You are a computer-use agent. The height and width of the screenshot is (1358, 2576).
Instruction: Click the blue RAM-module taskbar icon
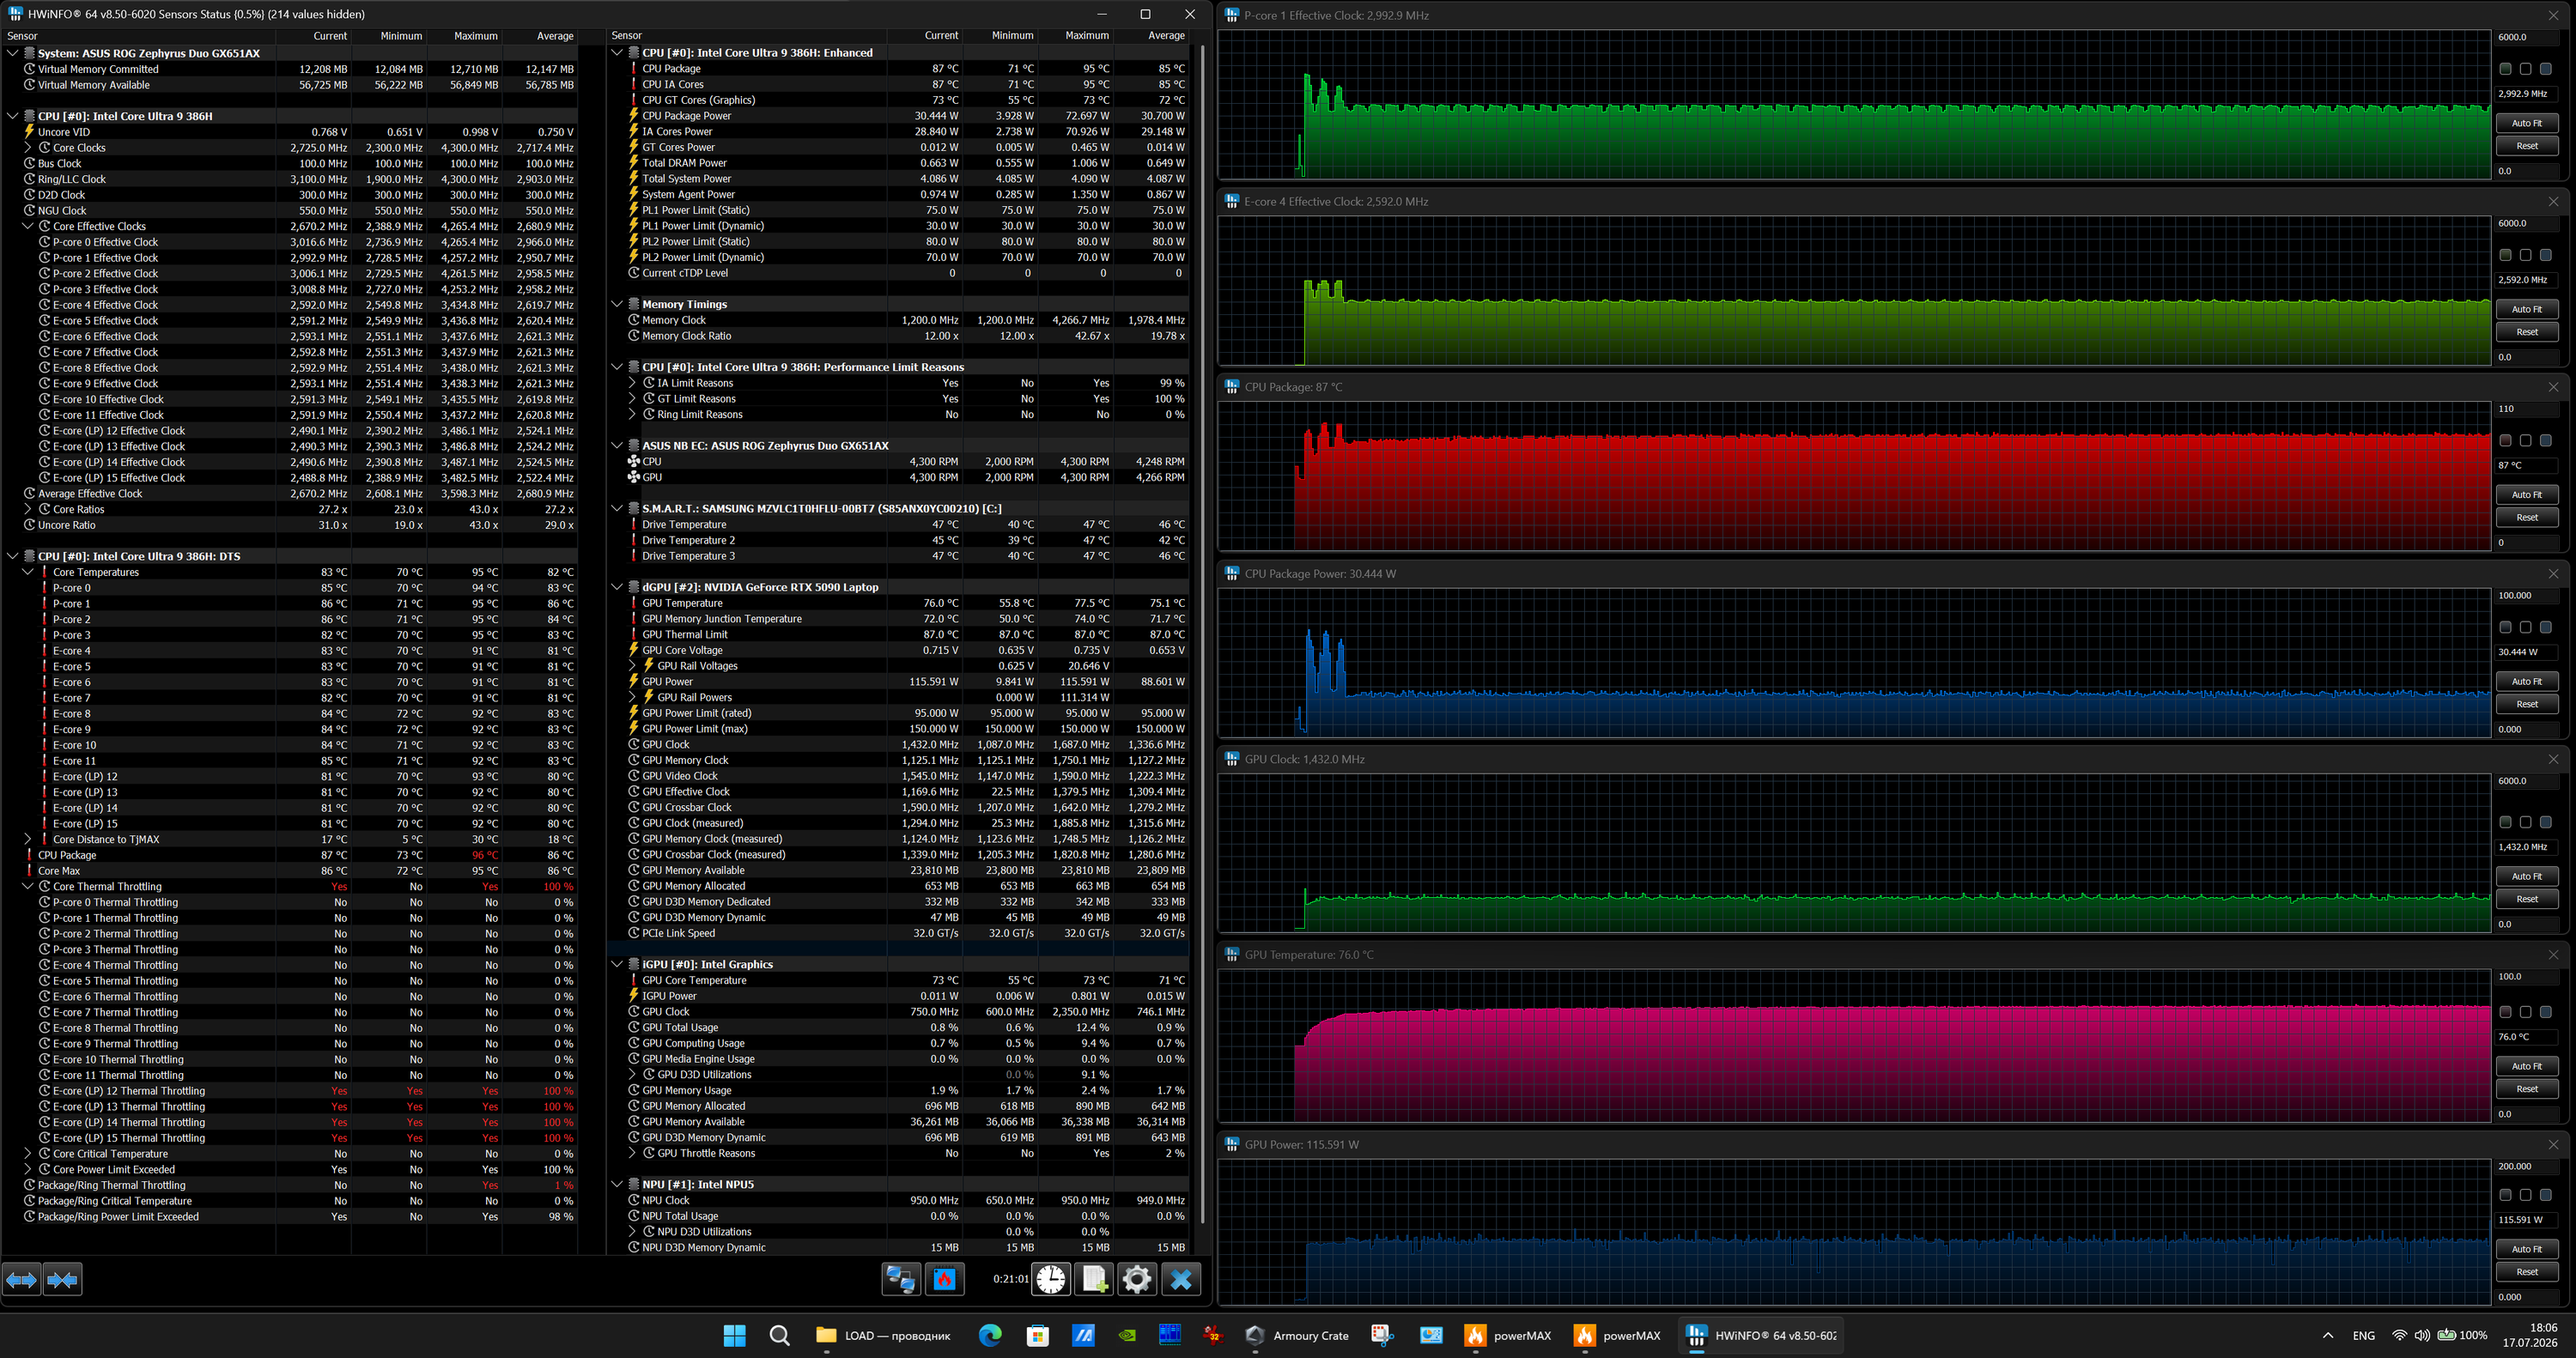(x=1170, y=1335)
